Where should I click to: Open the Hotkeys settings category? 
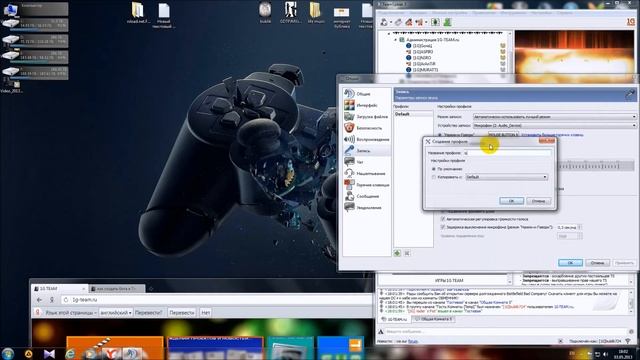pos(366,185)
